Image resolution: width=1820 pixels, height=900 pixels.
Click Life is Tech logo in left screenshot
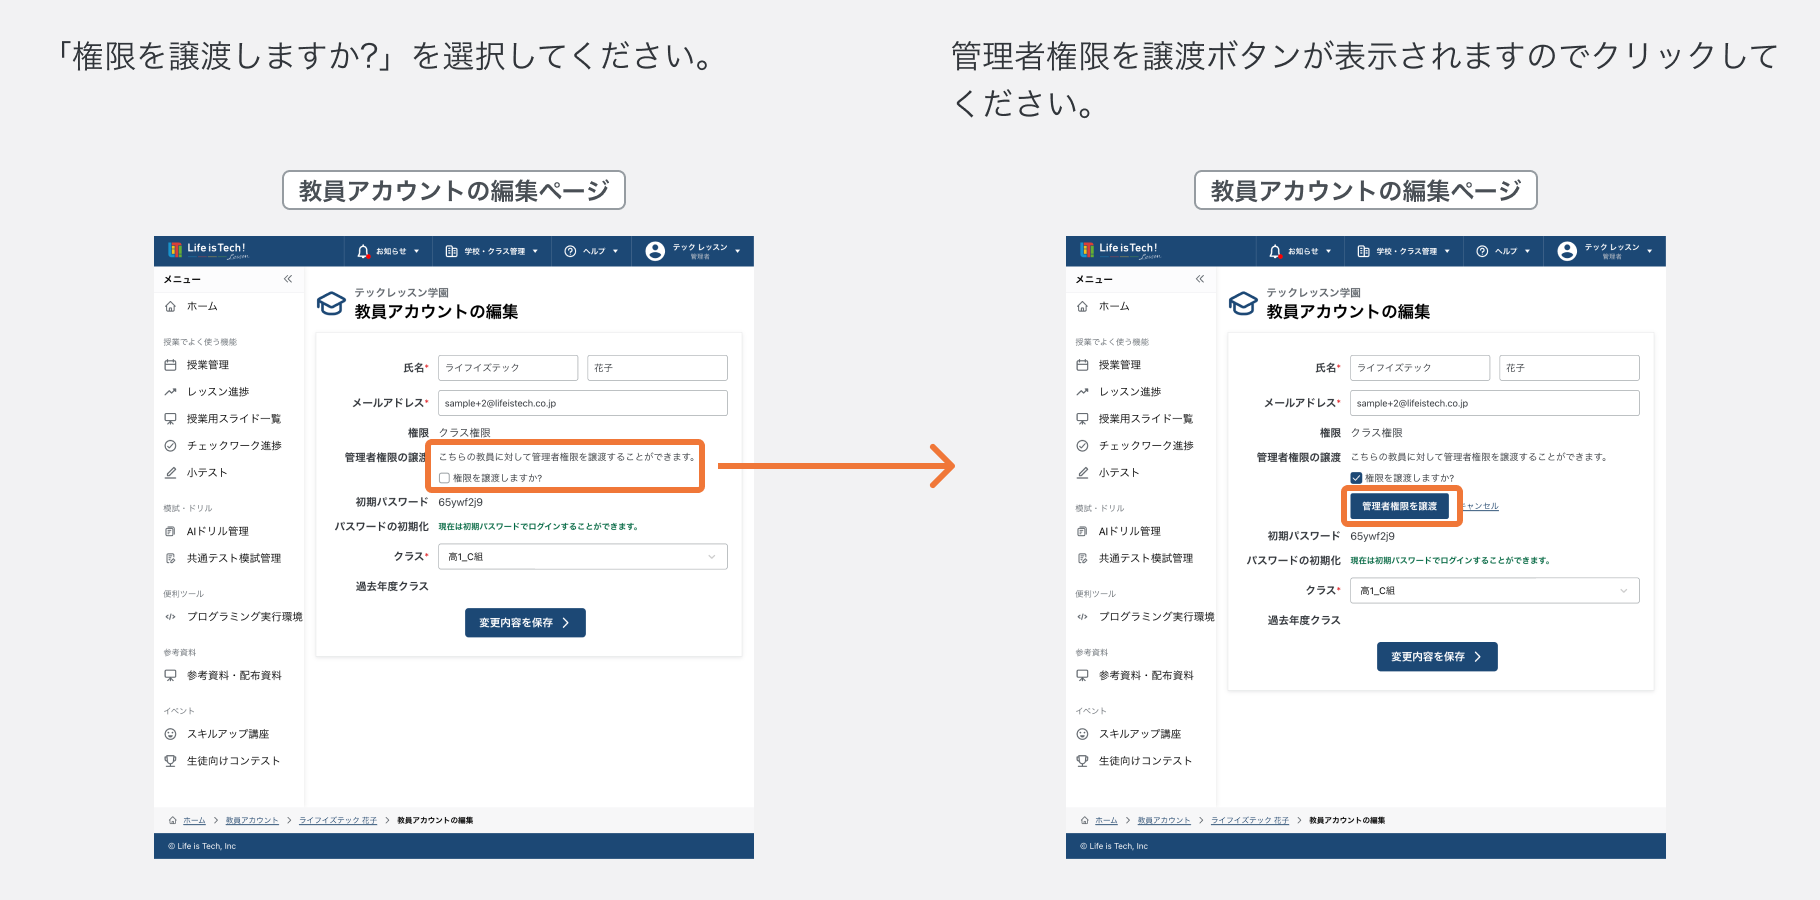tap(207, 250)
